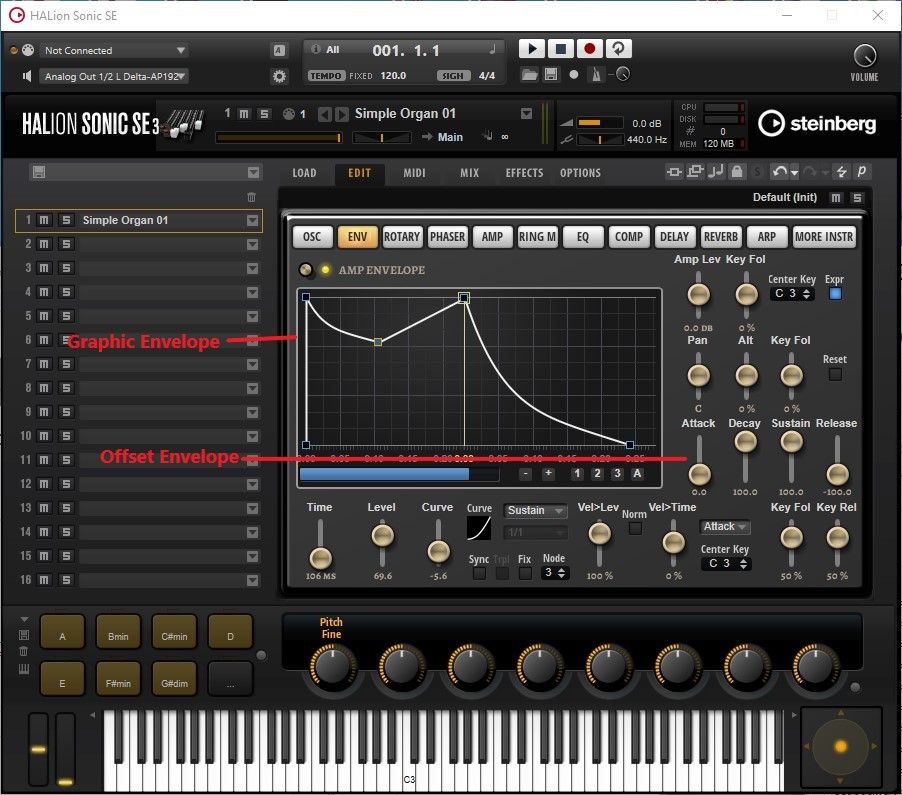Click the Pitch Fine quick control knob
The image size is (902, 795).
(332, 666)
